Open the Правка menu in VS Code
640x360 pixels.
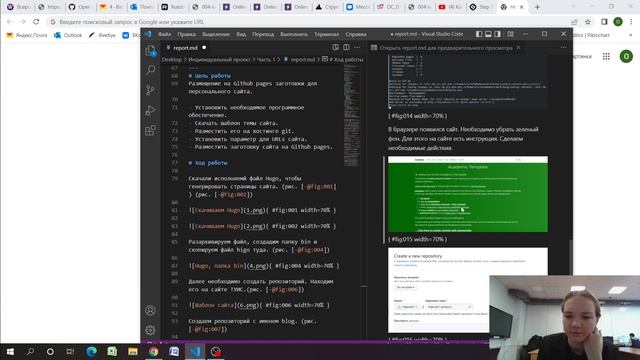pyautogui.click(x=186, y=34)
